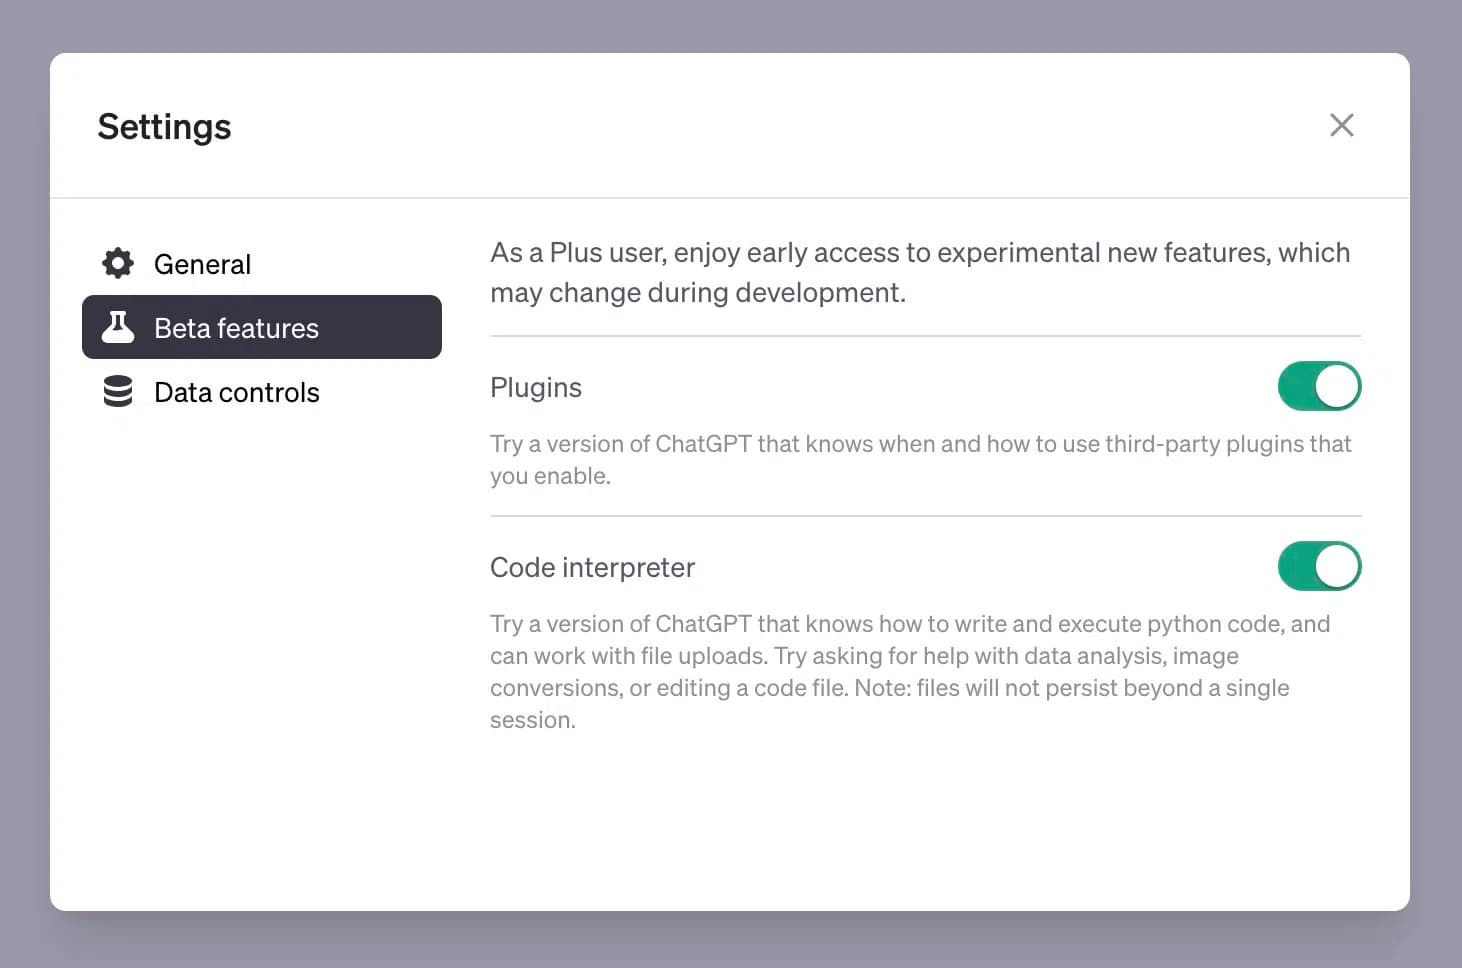Click the database icon beside Data controls

click(x=117, y=391)
